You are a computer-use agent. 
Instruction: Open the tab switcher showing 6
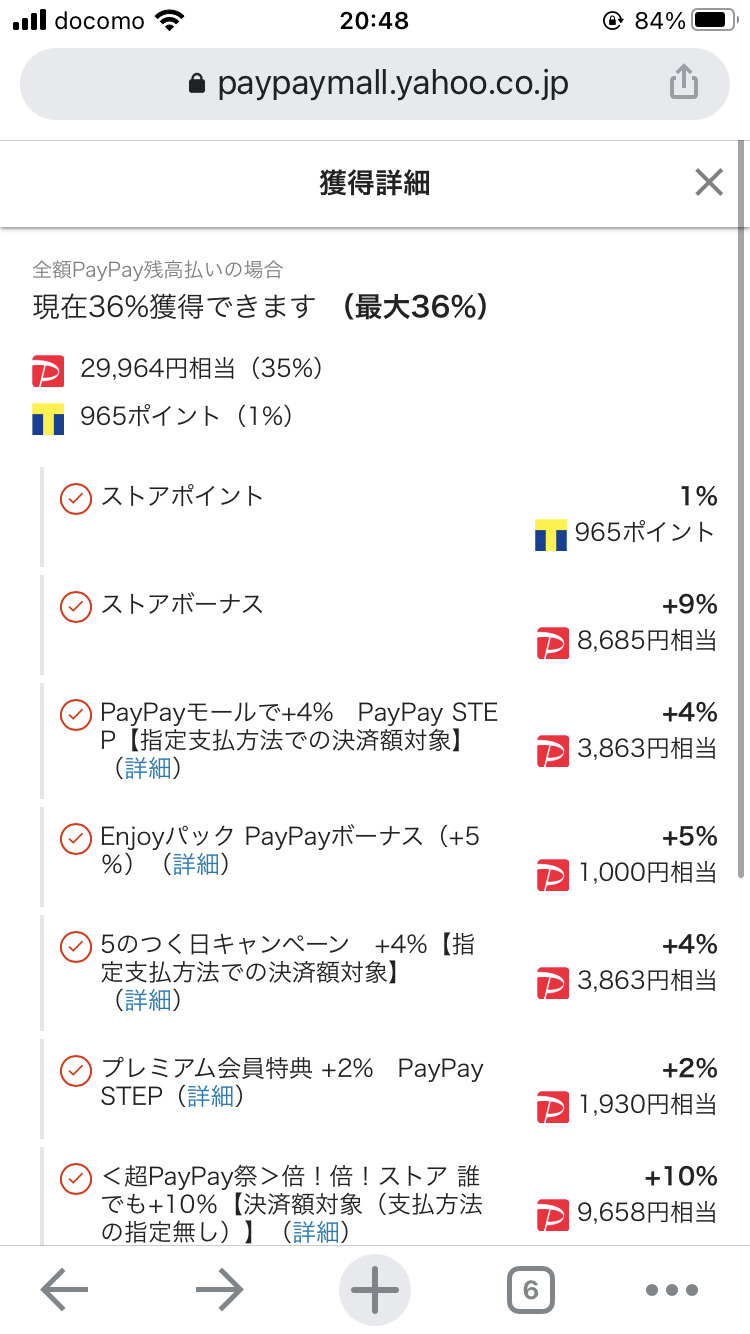pos(530,1290)
